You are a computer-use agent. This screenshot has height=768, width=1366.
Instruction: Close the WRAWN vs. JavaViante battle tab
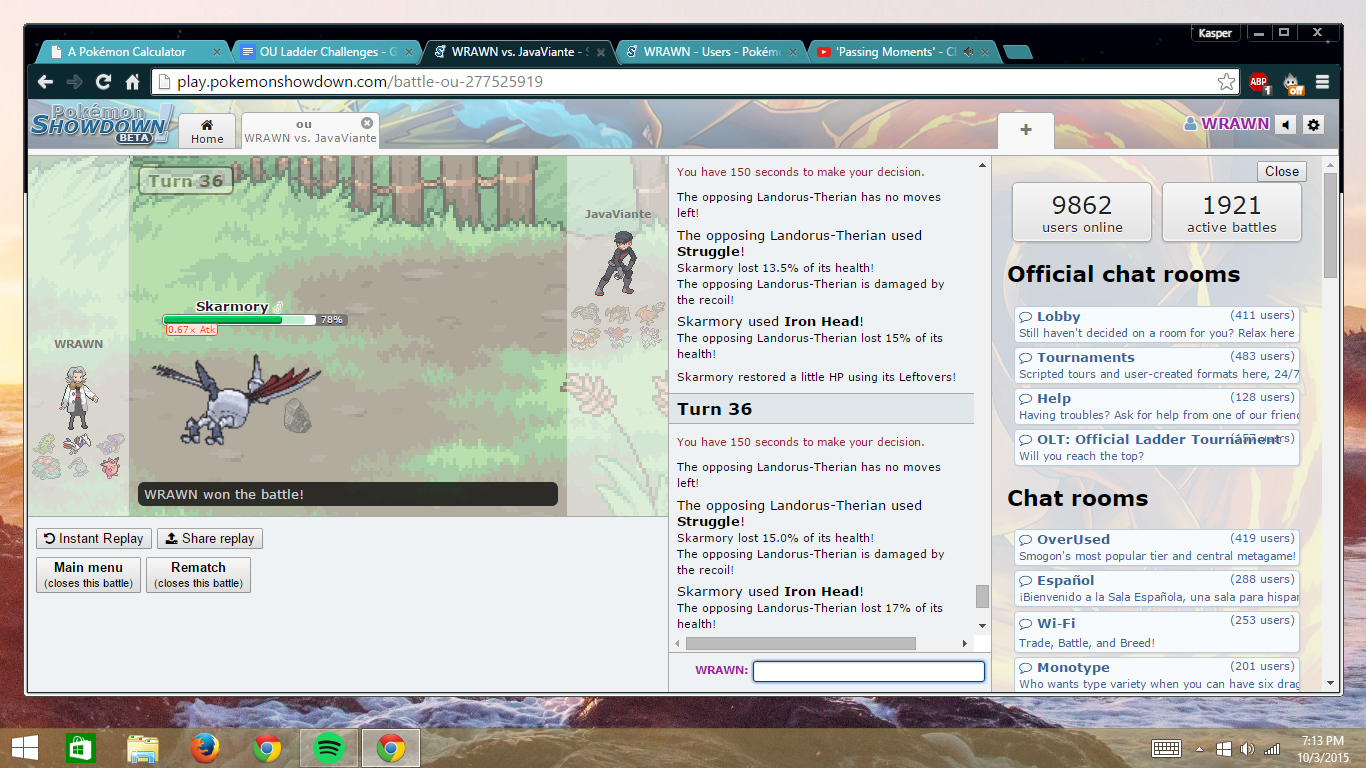tap(367, 123)
